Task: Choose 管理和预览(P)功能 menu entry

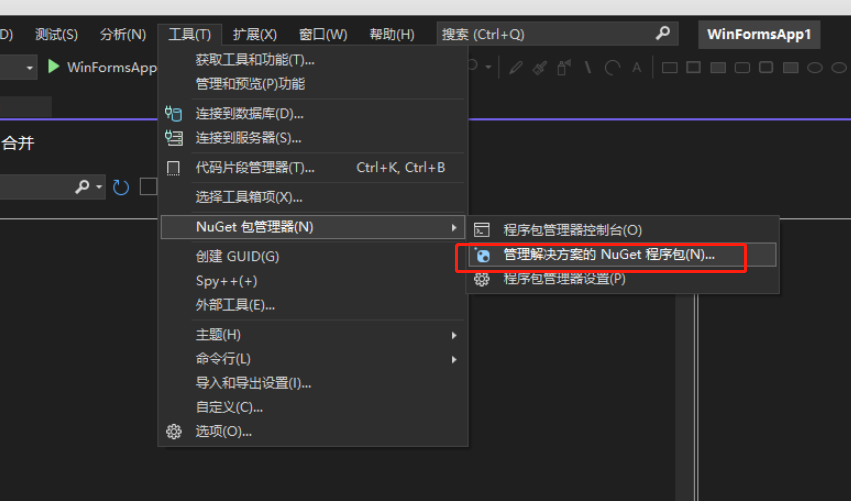Action: click(x=313, y=84)
